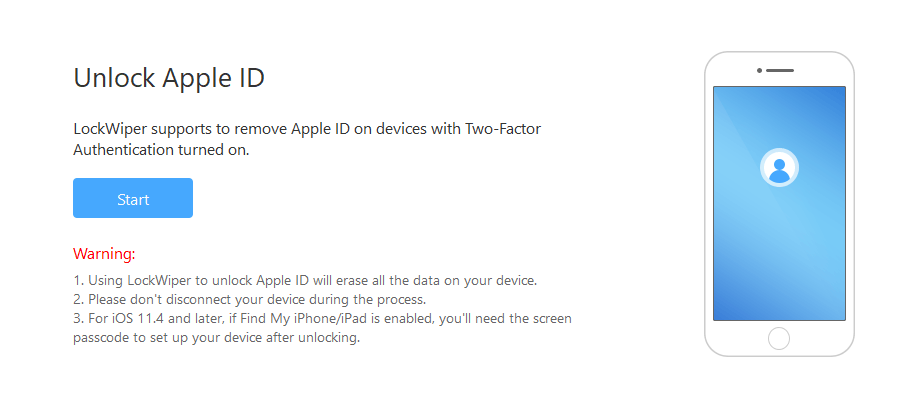Click passcode to set up device line
This screenshot has height=398, width=923.
pyautogui.click(x=216, y=338)
